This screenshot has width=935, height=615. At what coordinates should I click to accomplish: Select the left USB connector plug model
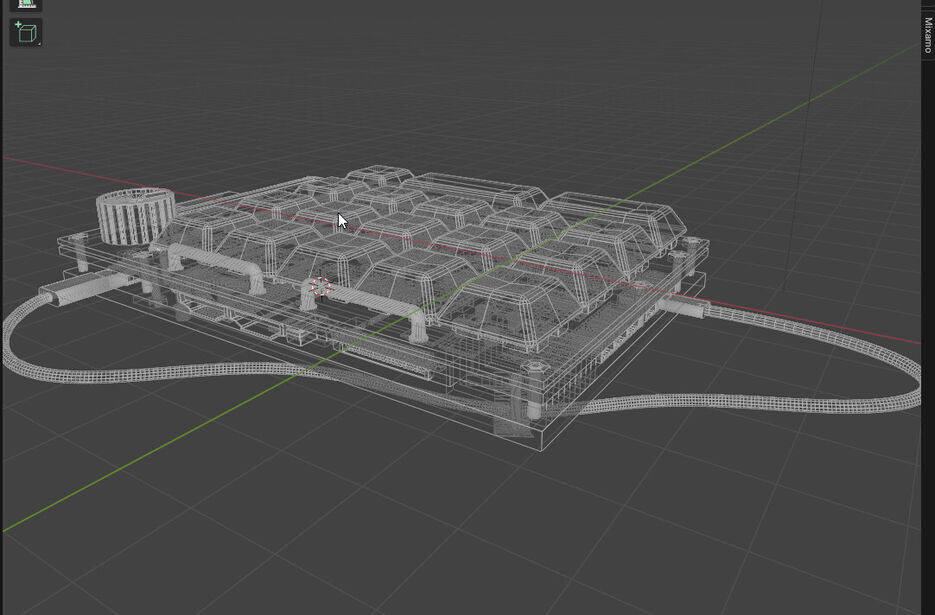tap(85, 285)
